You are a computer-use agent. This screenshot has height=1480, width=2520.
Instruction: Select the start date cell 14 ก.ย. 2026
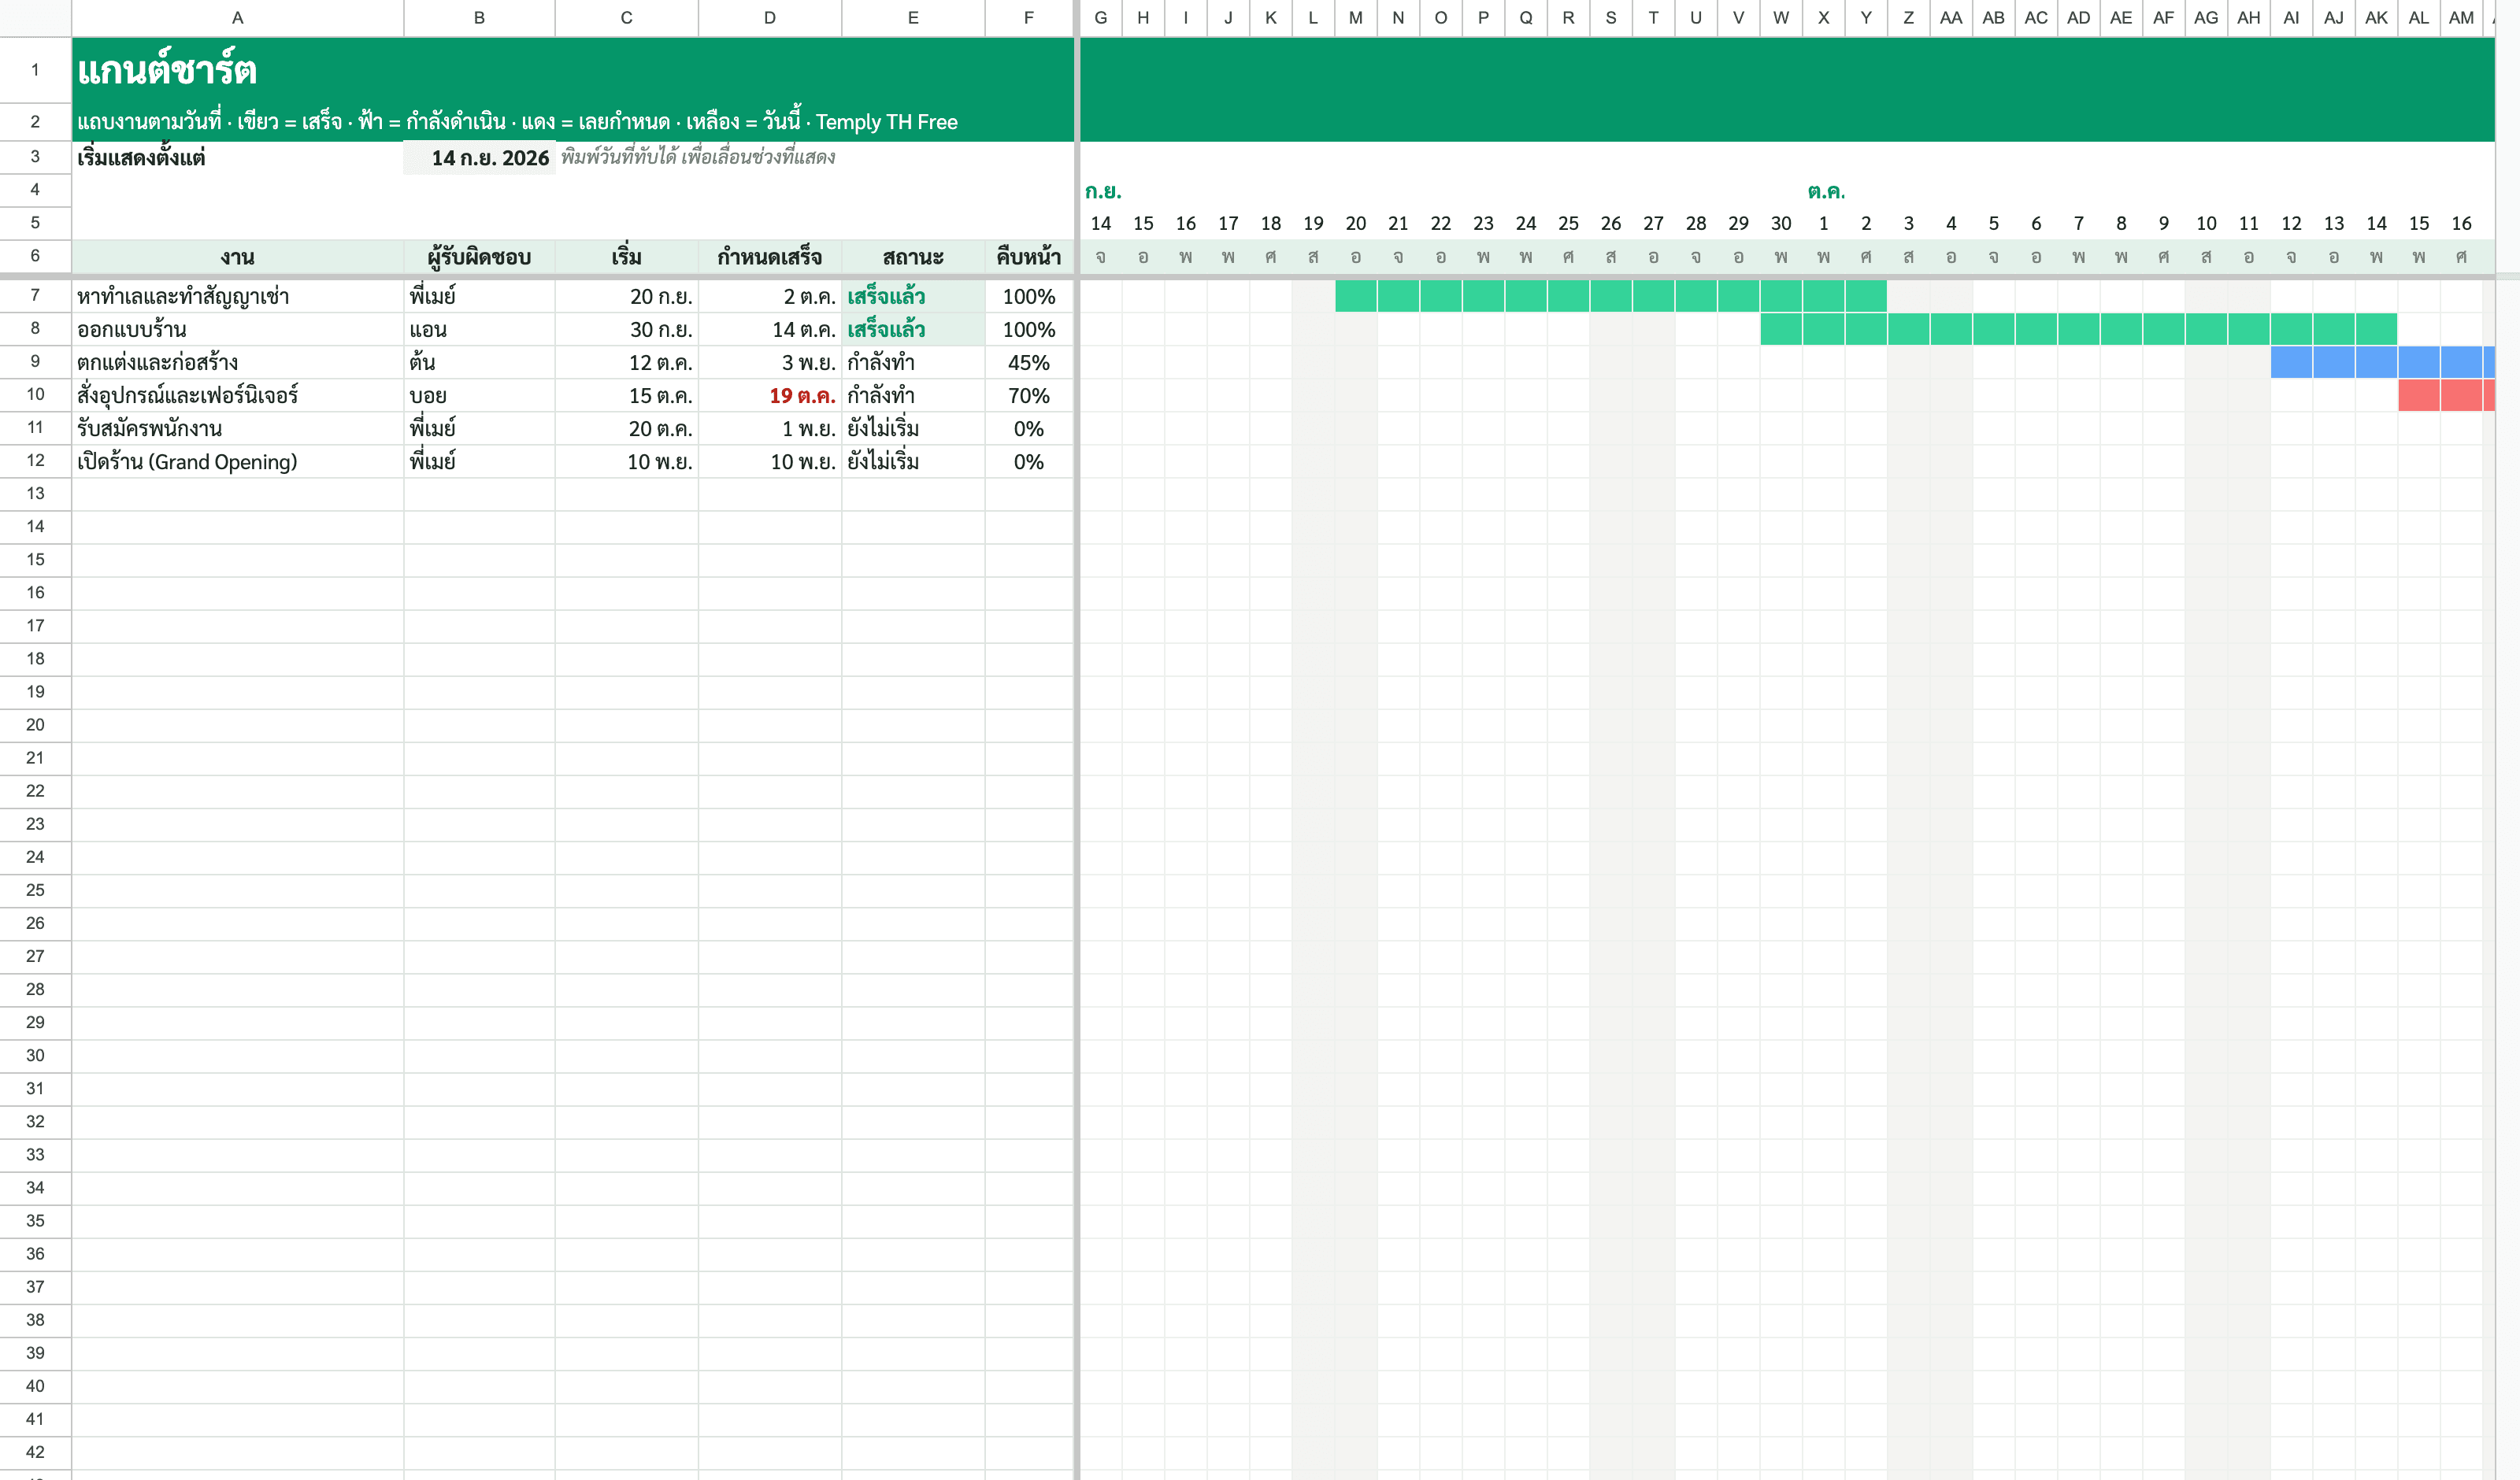479,158
